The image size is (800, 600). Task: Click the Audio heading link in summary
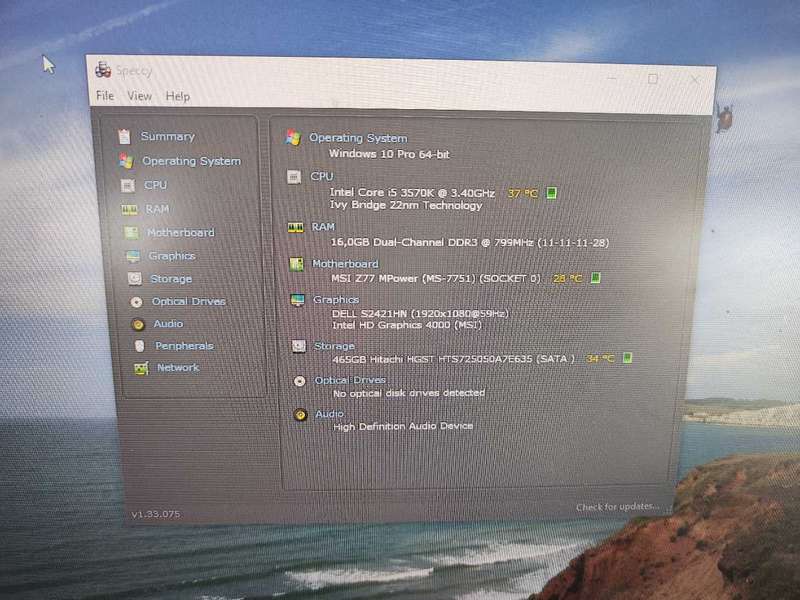(330, 414)
